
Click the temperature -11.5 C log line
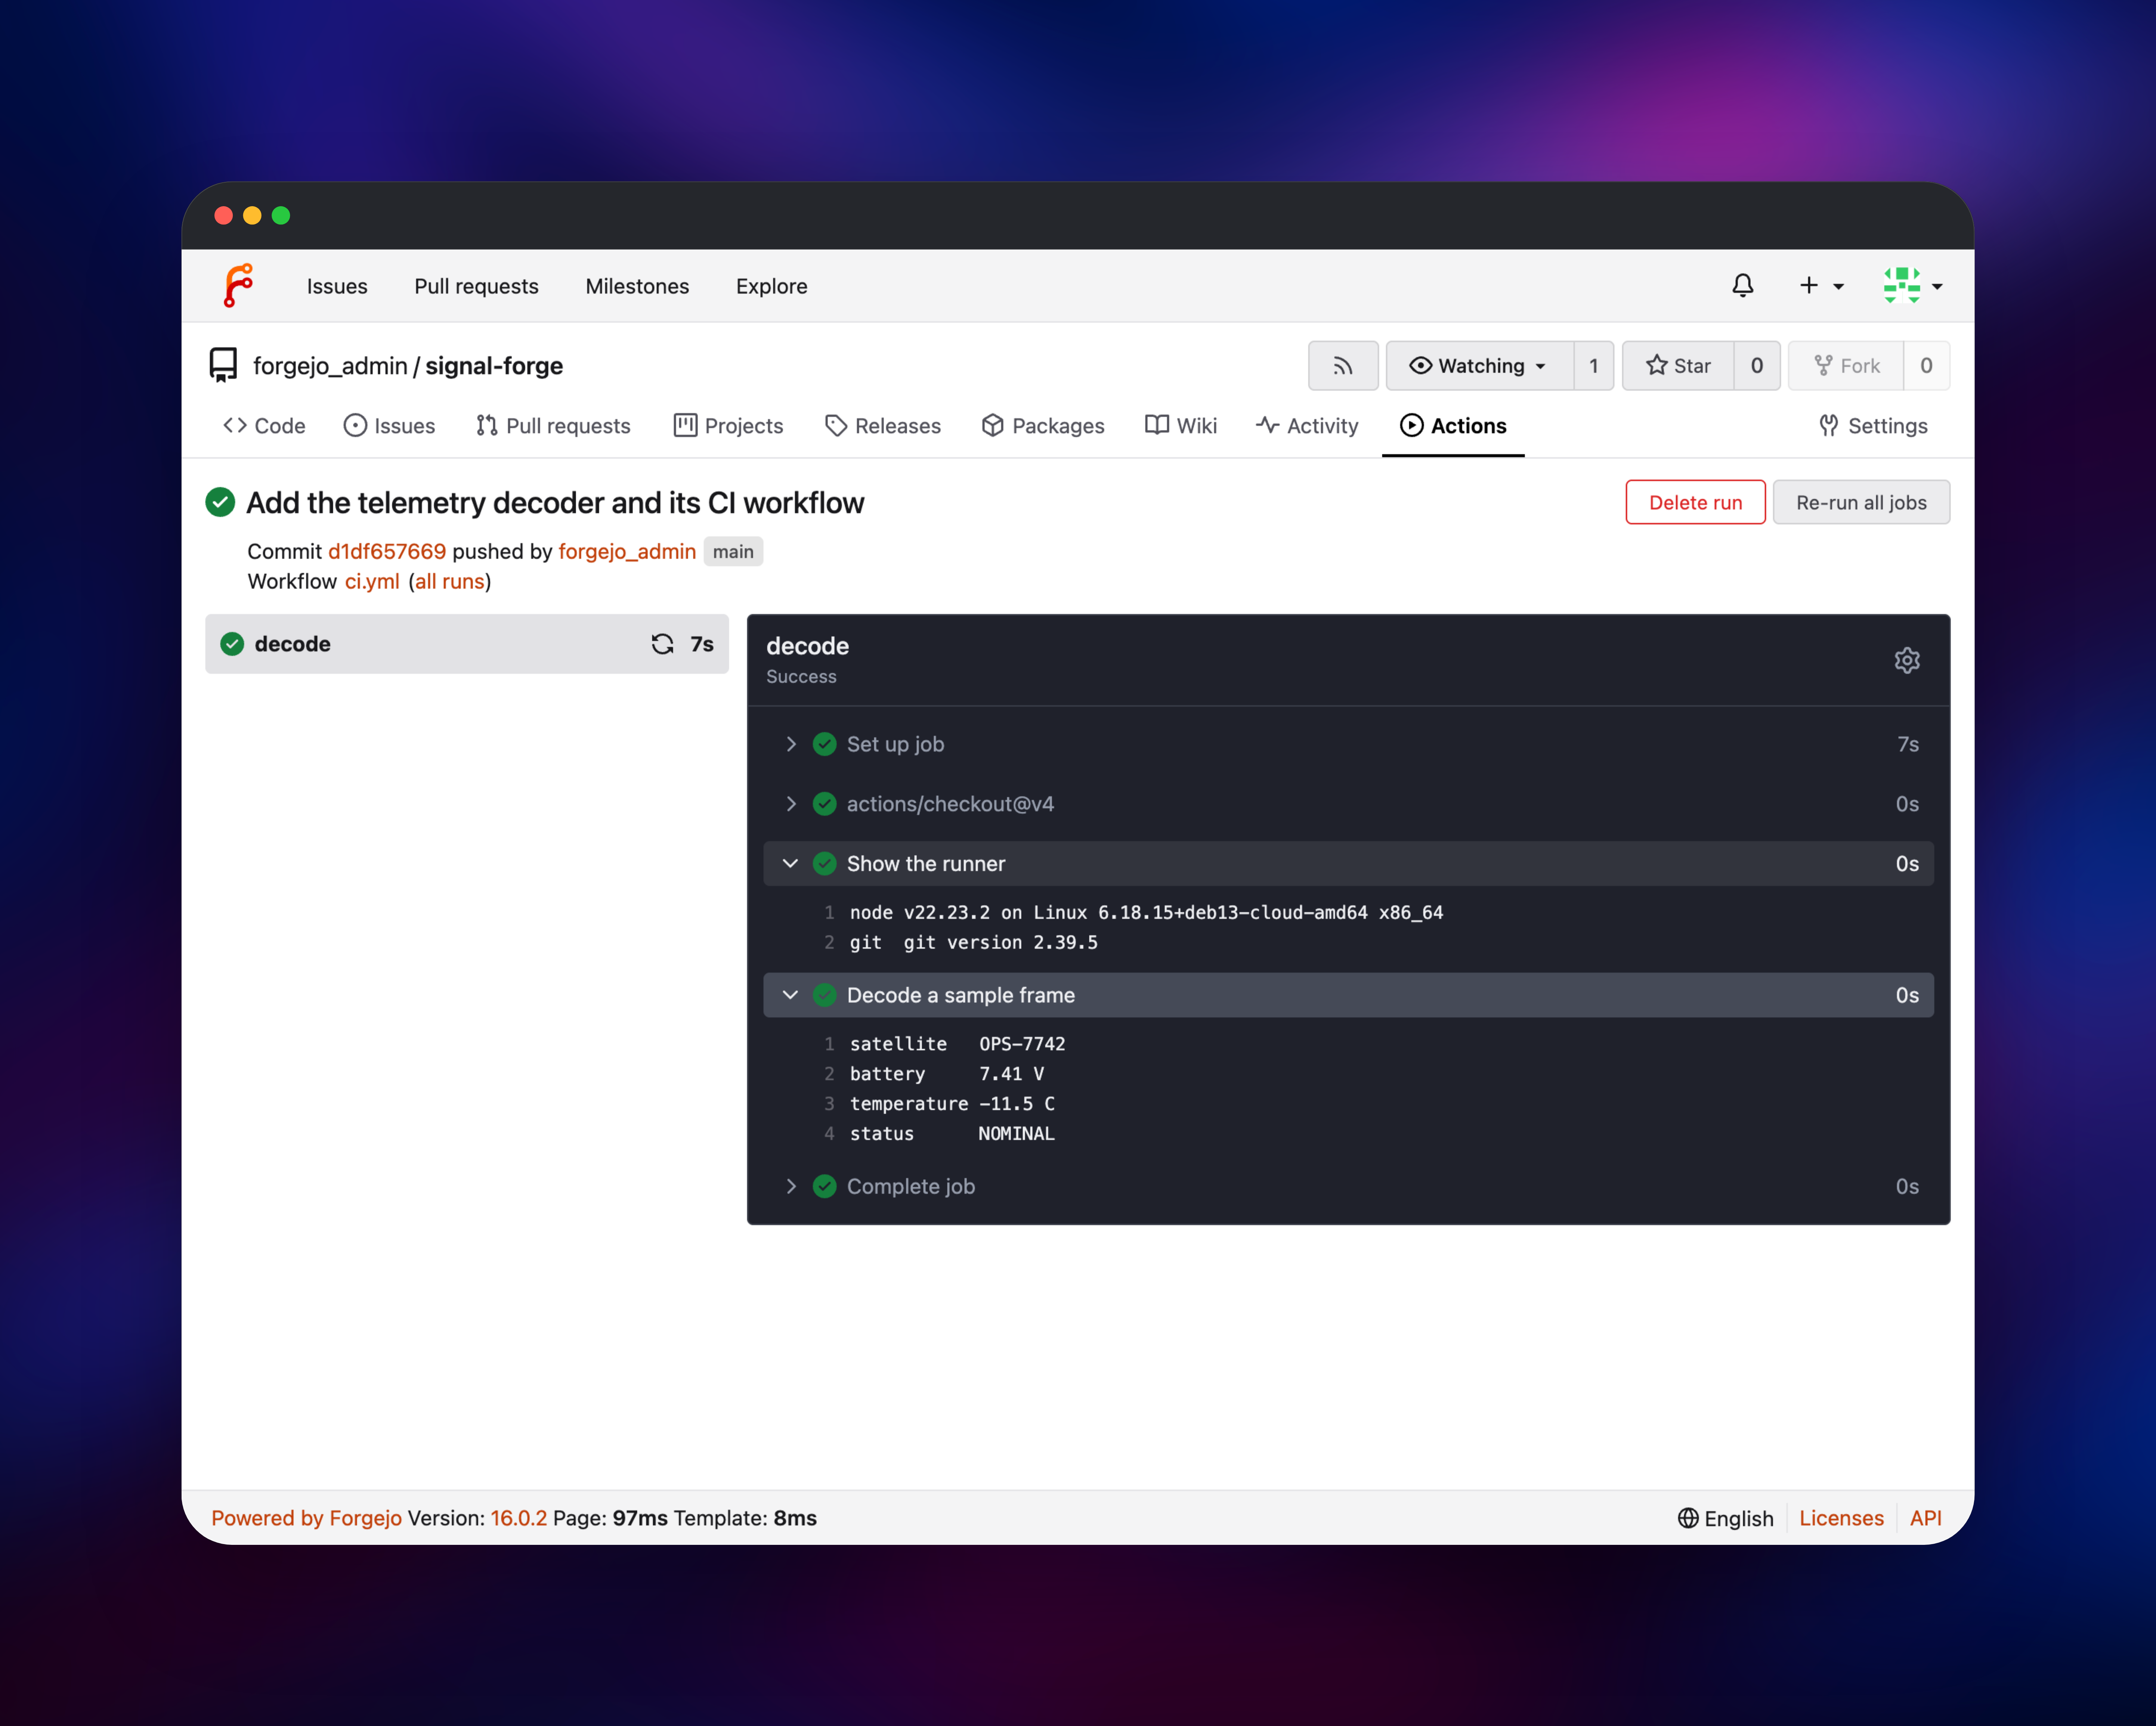(952, 1105)
